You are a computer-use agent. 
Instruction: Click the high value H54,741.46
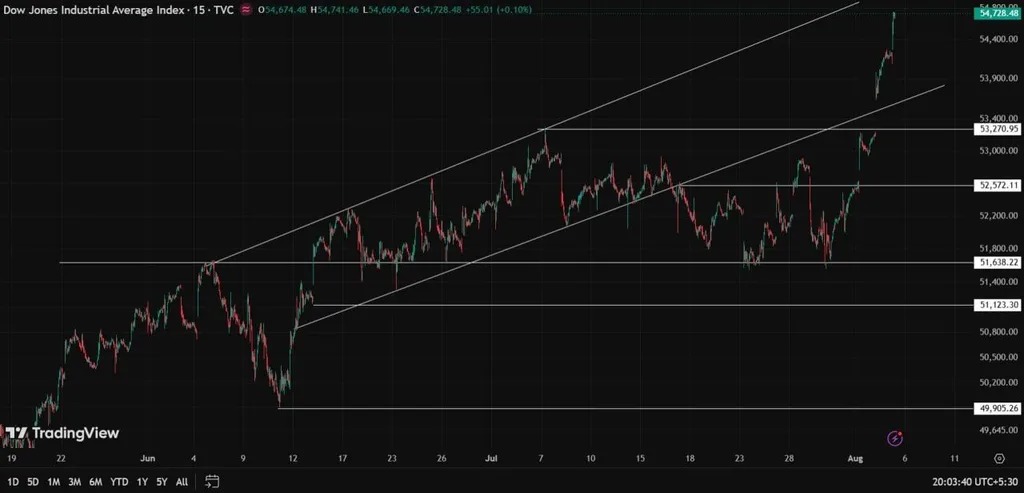pos(334,10)
